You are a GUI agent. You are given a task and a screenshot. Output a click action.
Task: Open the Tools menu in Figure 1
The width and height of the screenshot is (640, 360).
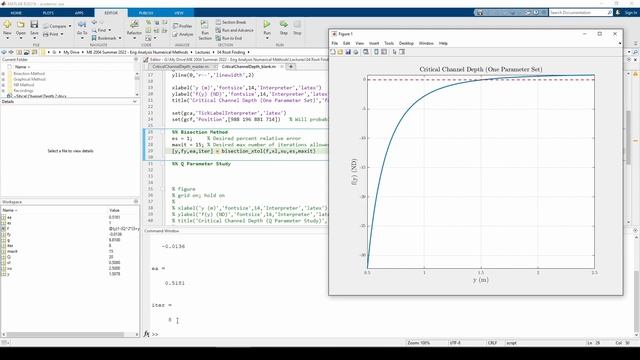(389, 43)
